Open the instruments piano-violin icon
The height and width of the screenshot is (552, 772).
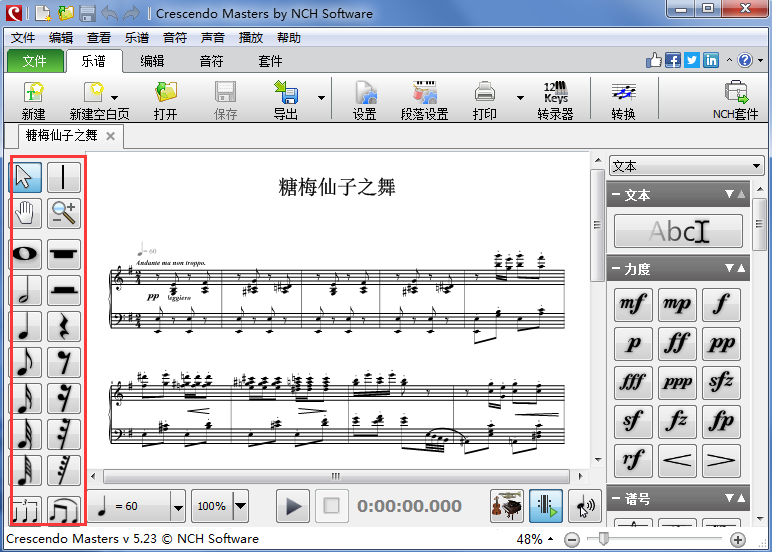click(x=507, y=506)
